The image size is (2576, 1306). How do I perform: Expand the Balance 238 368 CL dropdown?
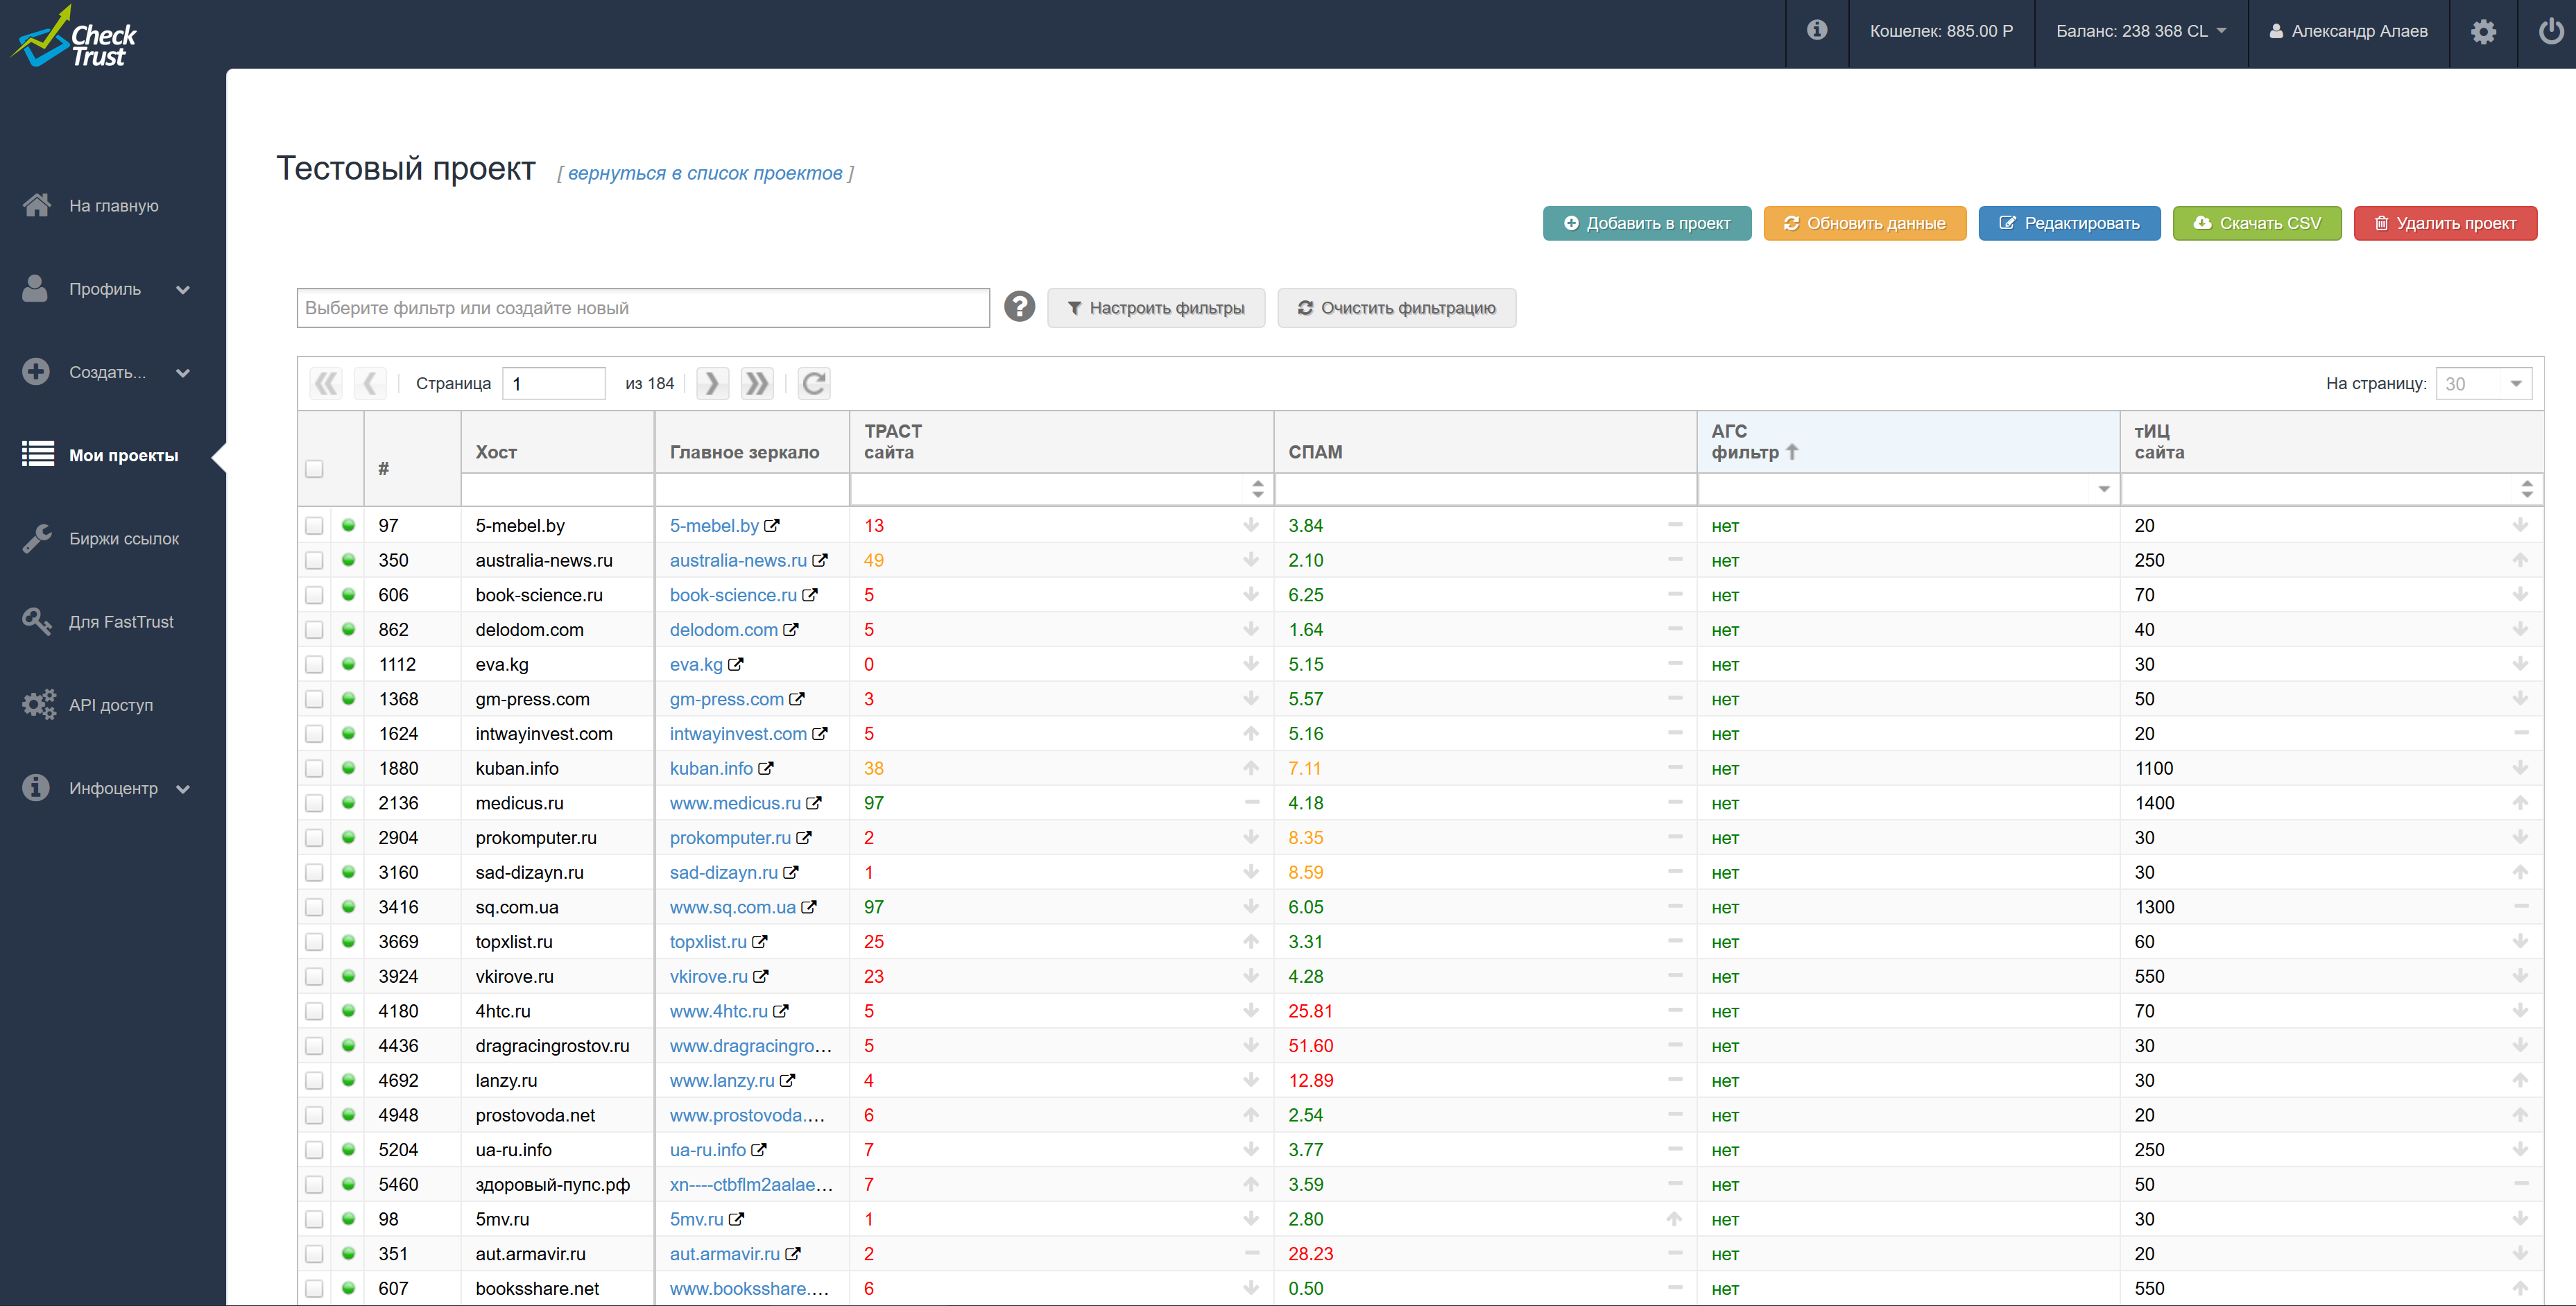pyautogui.click(x=2140, y=31)
